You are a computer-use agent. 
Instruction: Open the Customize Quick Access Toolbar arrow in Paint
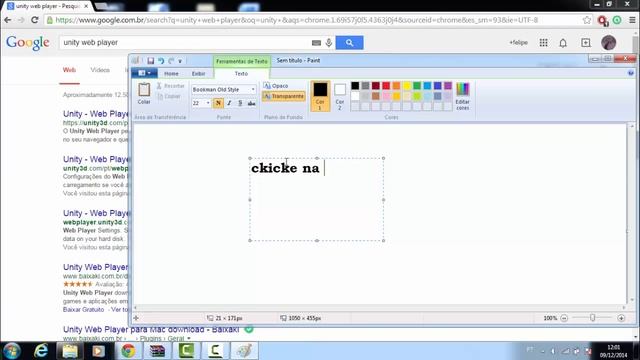(x=180, y=61)
